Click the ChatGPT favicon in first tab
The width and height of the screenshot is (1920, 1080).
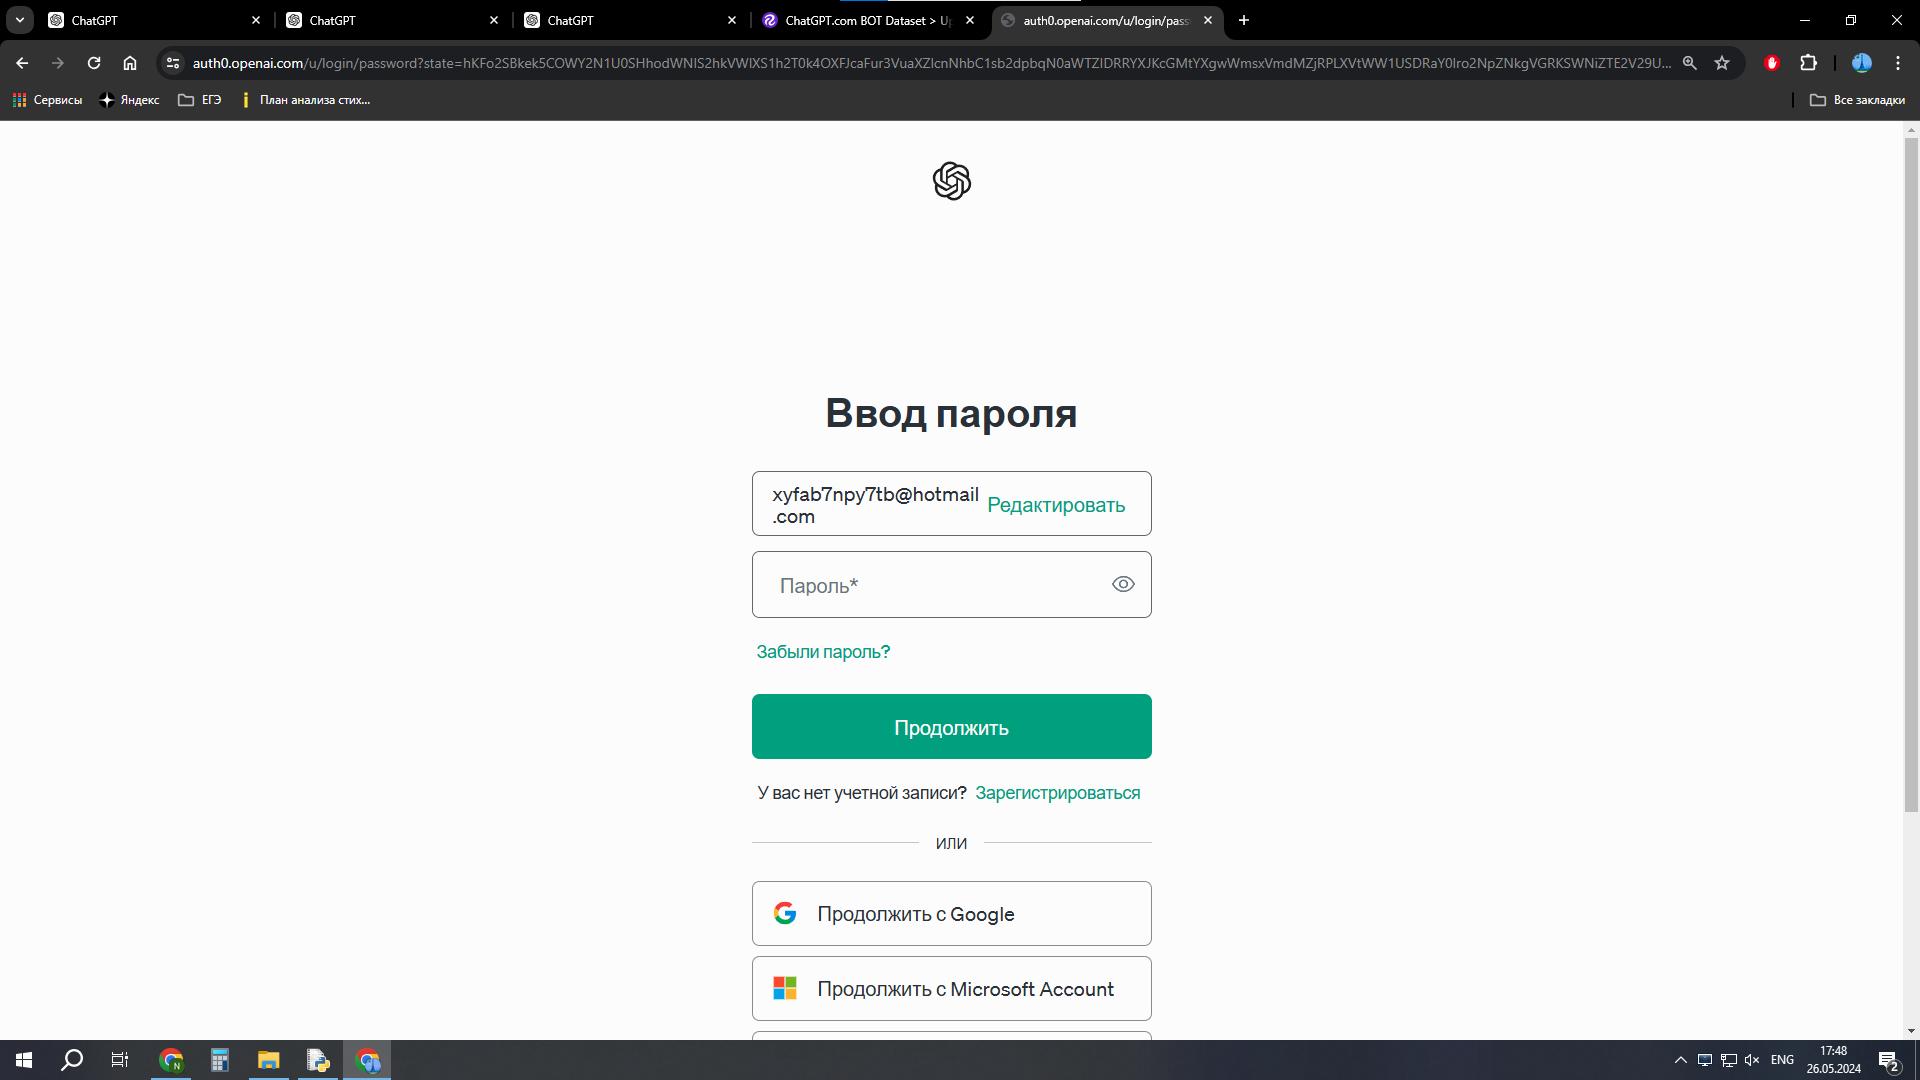click(x=57, y=20)
